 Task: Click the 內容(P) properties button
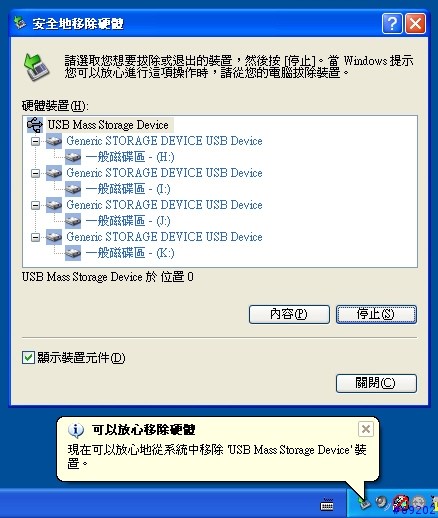[x=289, y=314]
